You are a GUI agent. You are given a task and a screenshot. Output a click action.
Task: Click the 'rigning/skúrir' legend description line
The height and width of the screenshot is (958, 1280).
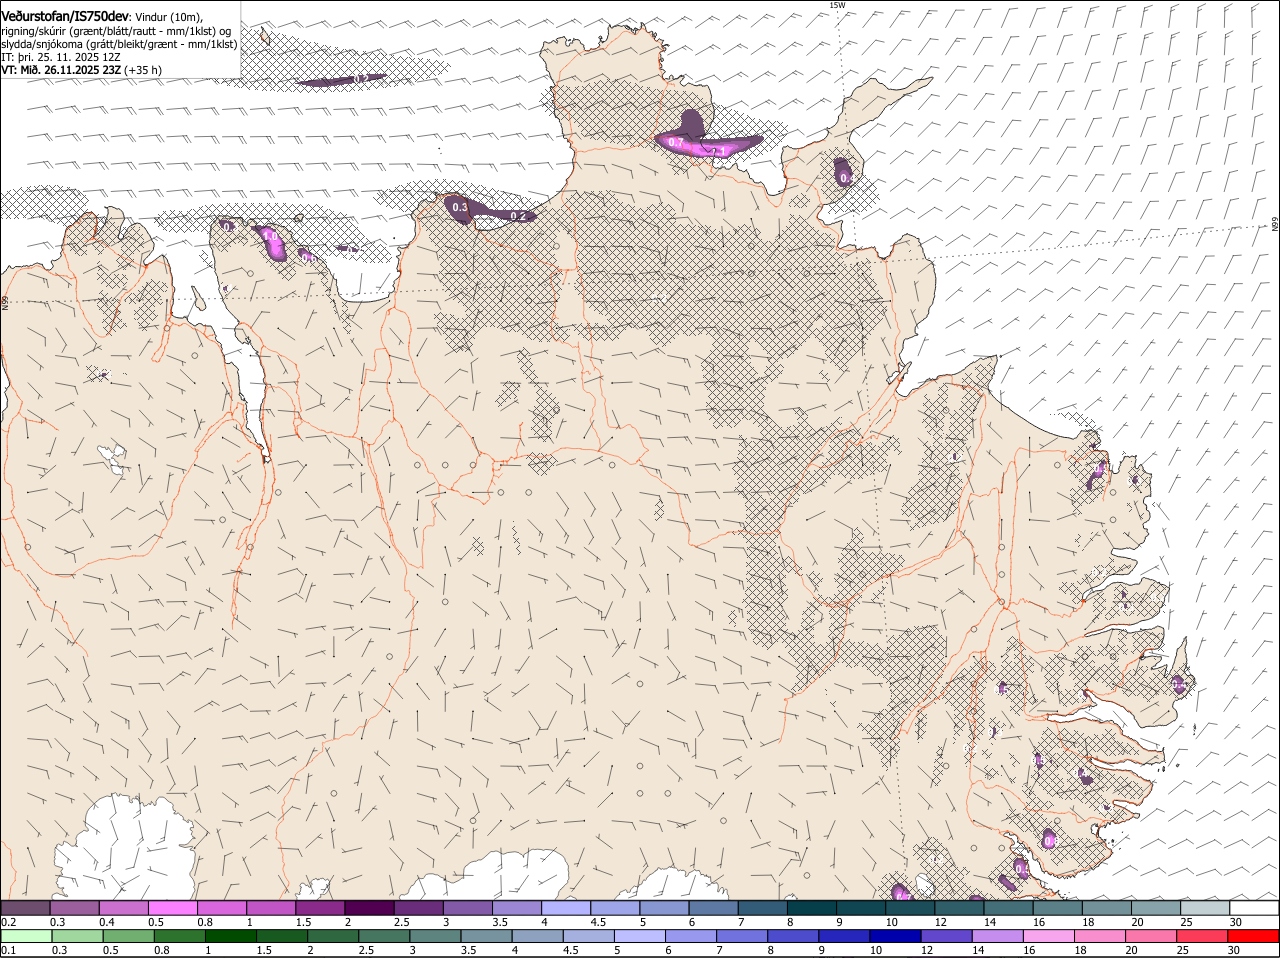115,31
